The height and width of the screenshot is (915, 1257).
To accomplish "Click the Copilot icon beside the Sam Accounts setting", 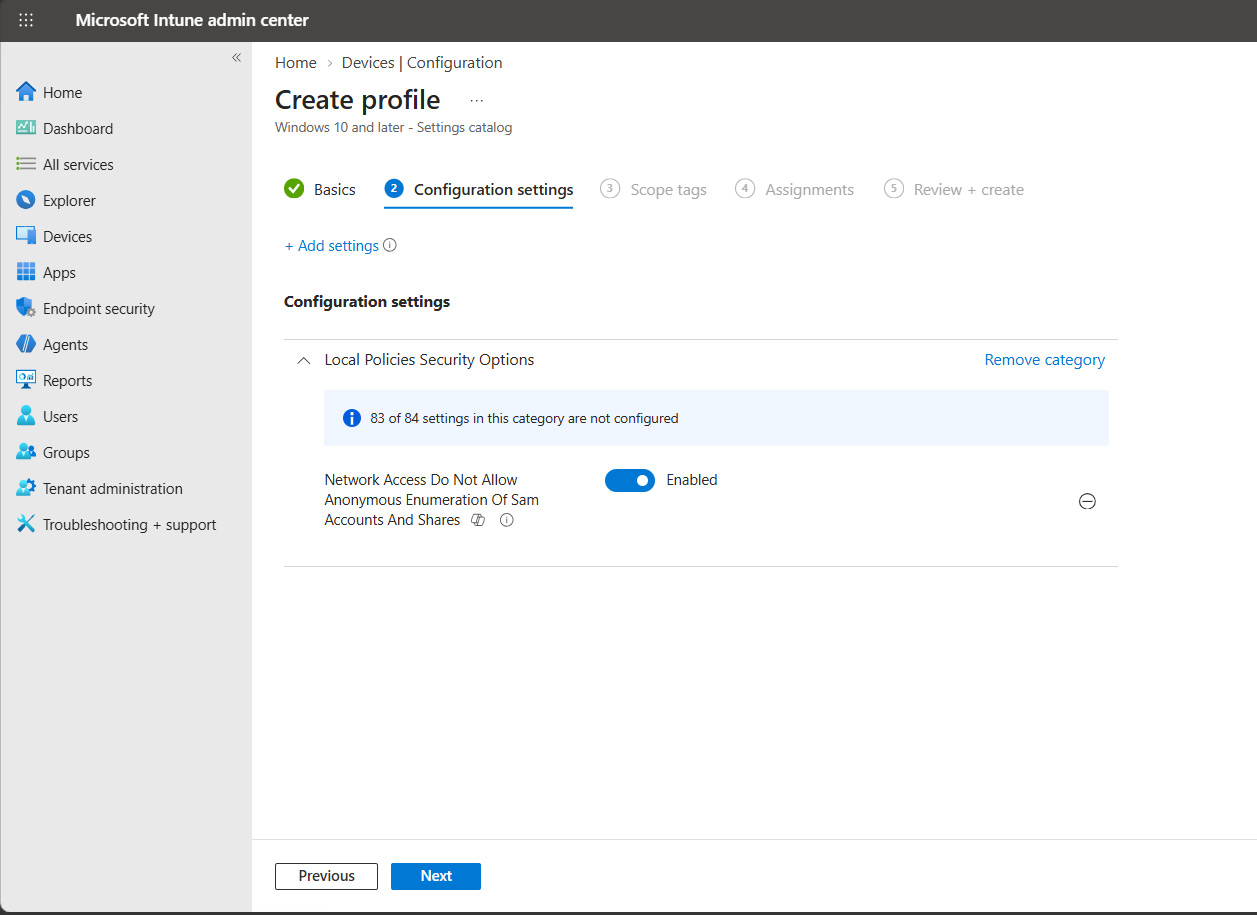I will click(478, 520).
